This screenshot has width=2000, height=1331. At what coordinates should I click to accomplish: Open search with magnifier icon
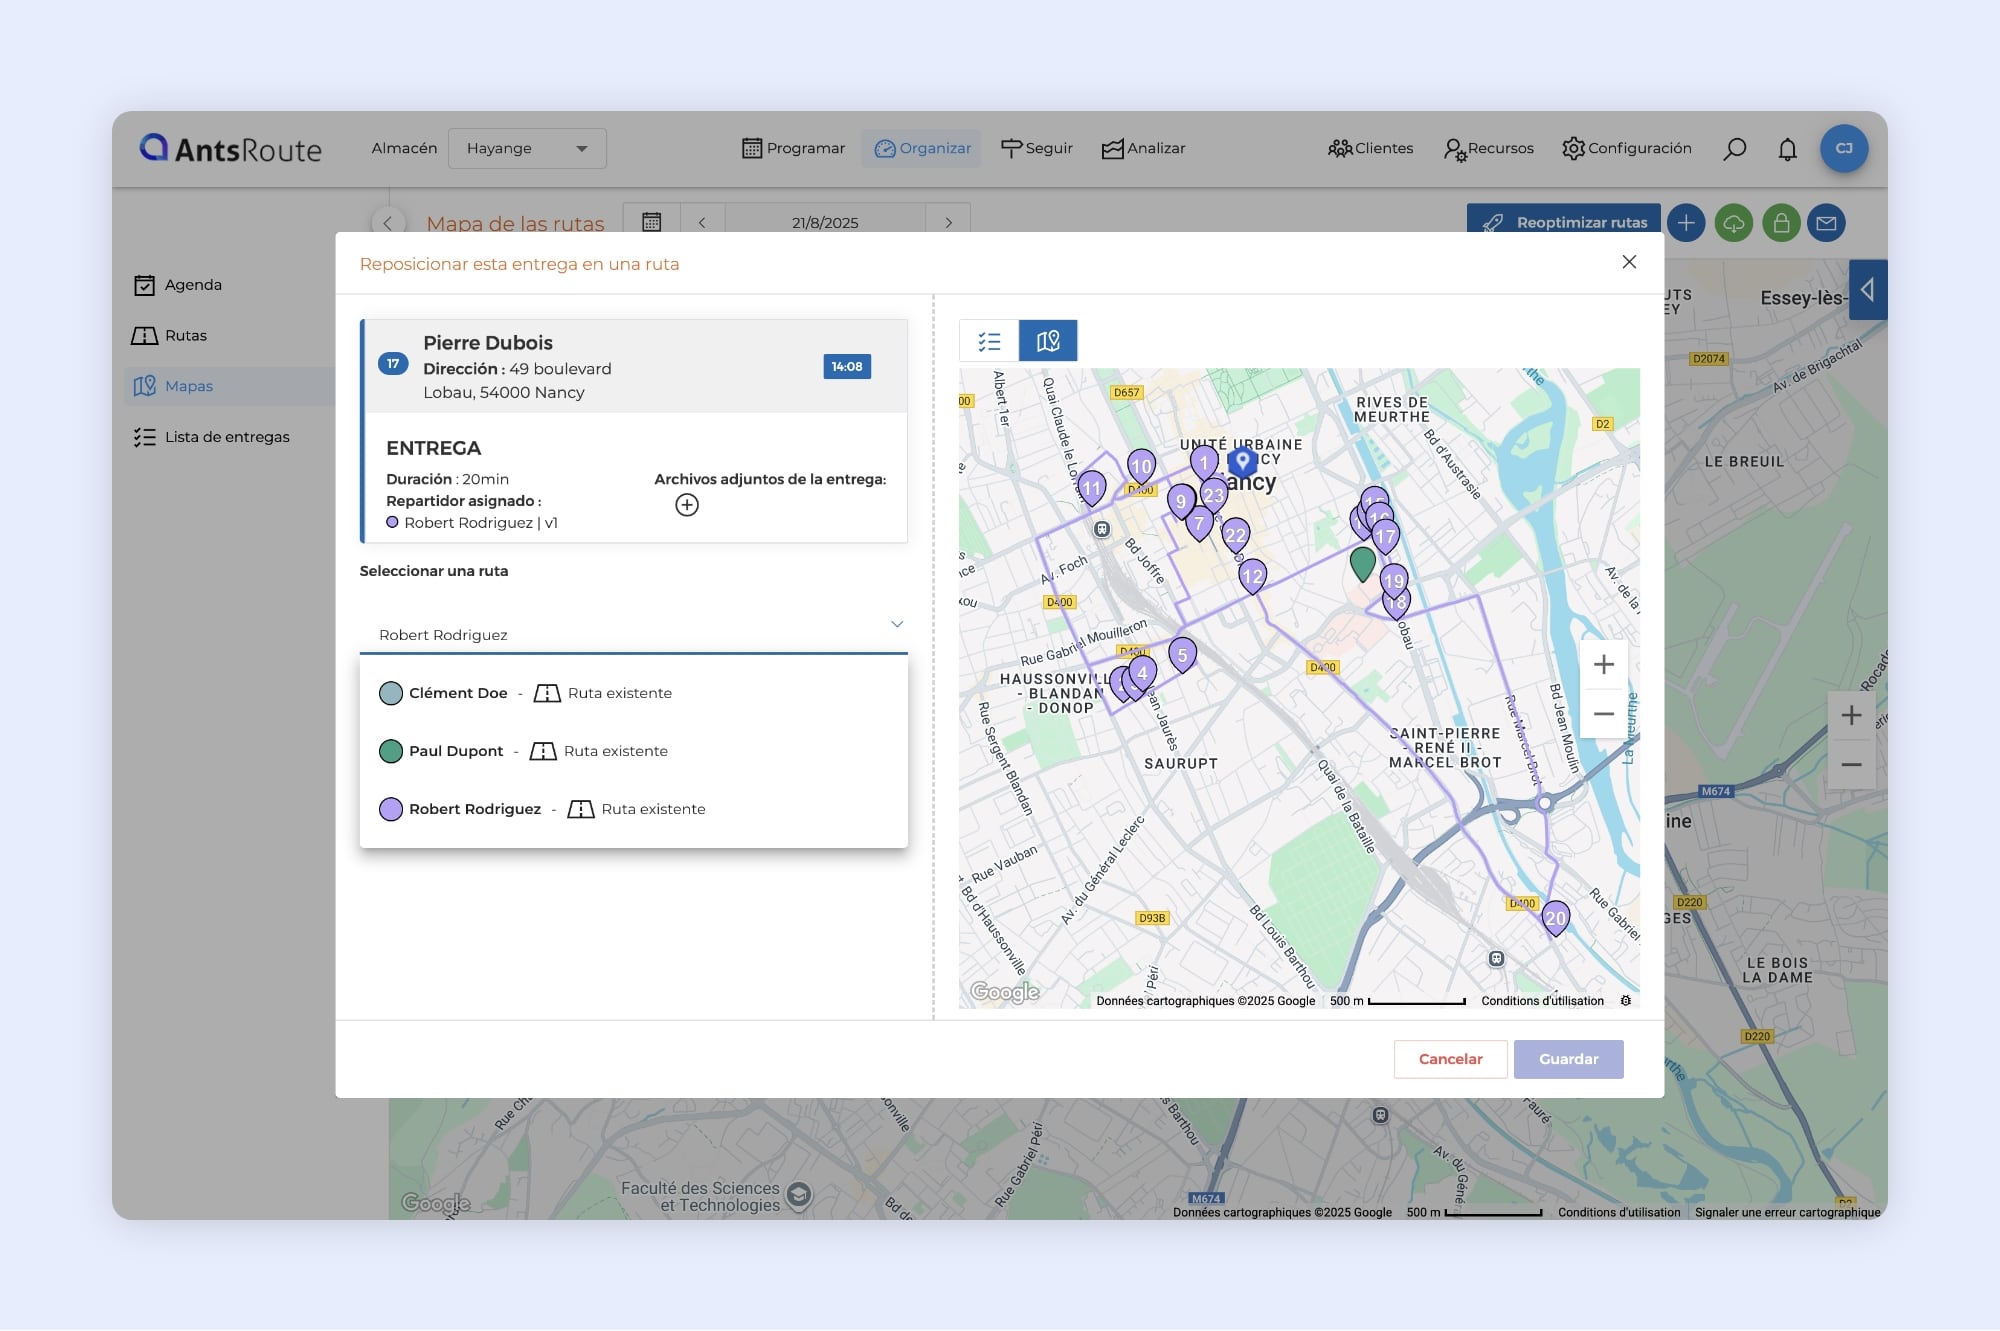click(1735, 149)
